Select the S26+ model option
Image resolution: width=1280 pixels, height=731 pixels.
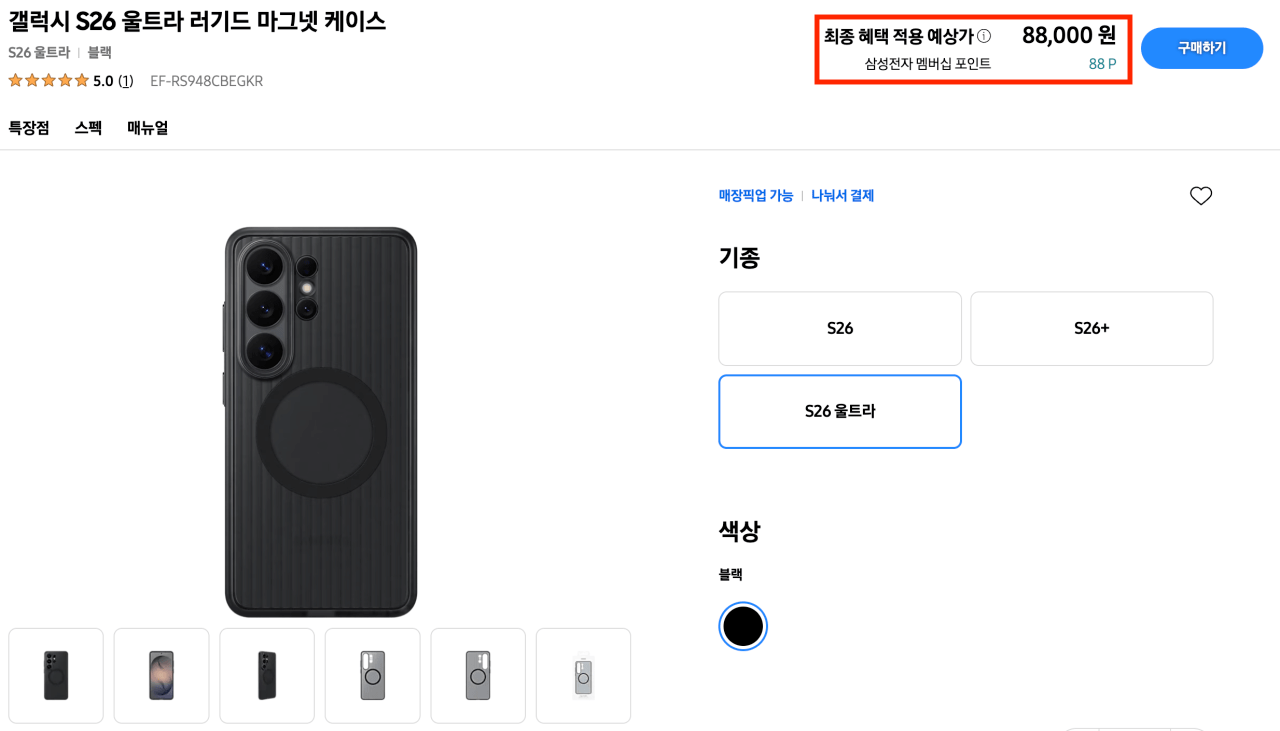click(x=1091, y=328)
